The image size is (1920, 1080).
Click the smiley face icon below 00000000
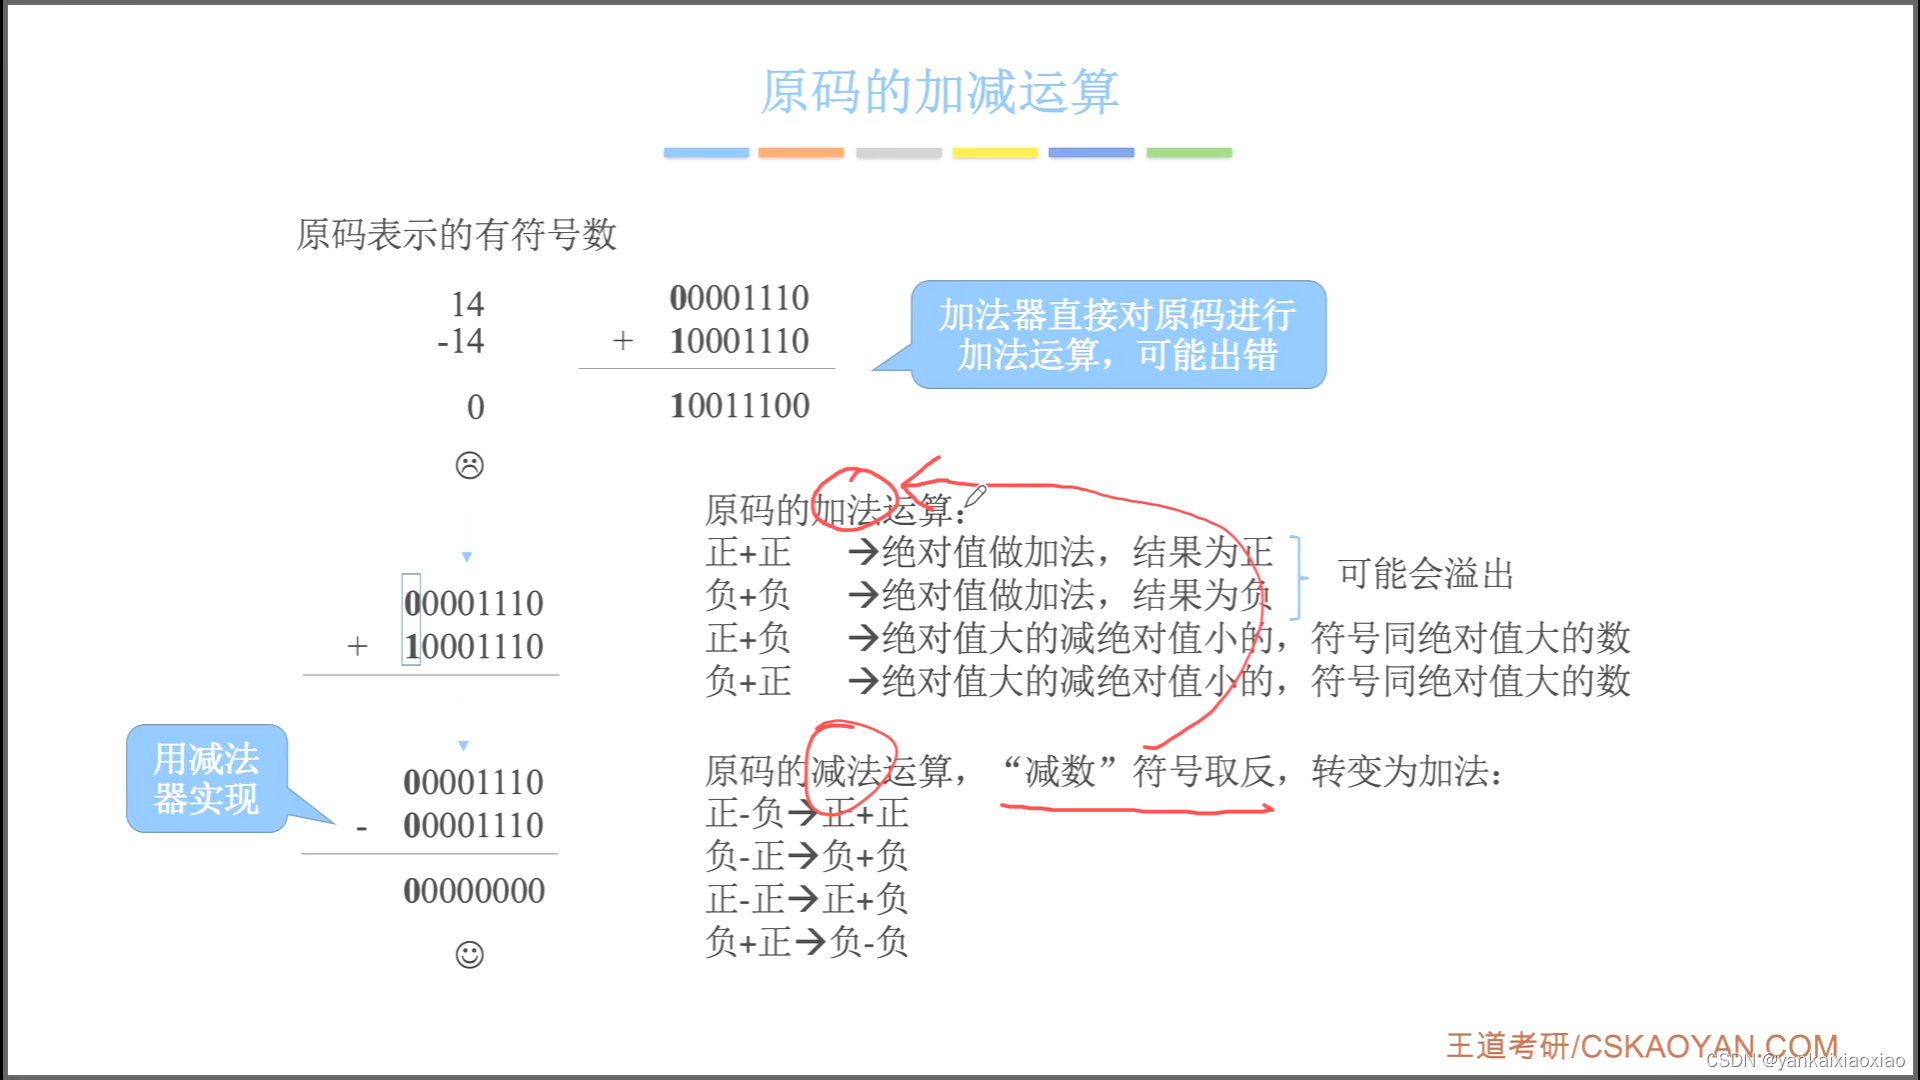[469, 955]
